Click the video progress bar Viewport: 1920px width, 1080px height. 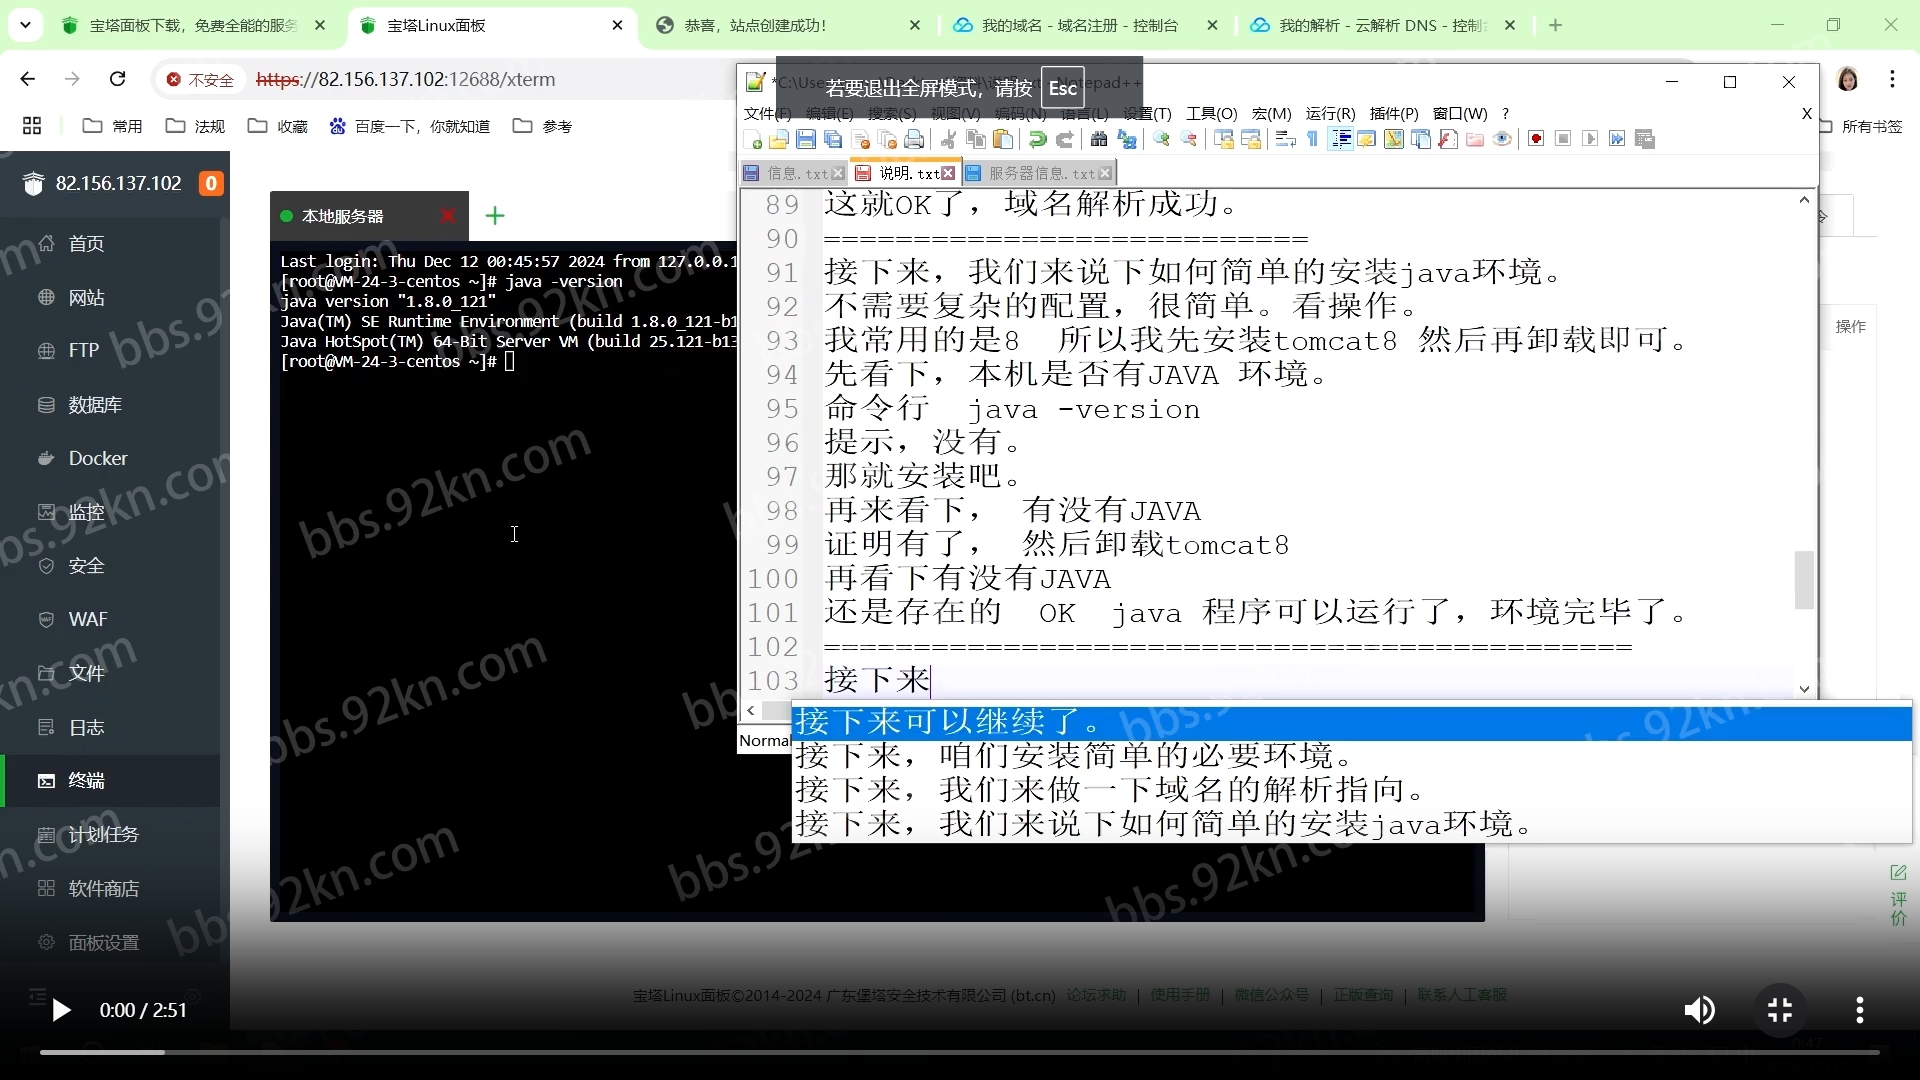960,1052
